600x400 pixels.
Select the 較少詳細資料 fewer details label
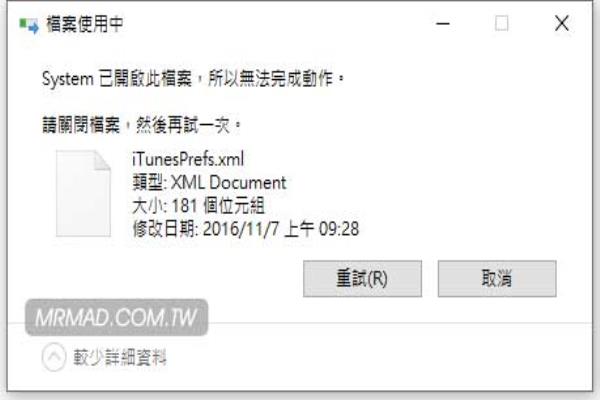pos(120,358)
